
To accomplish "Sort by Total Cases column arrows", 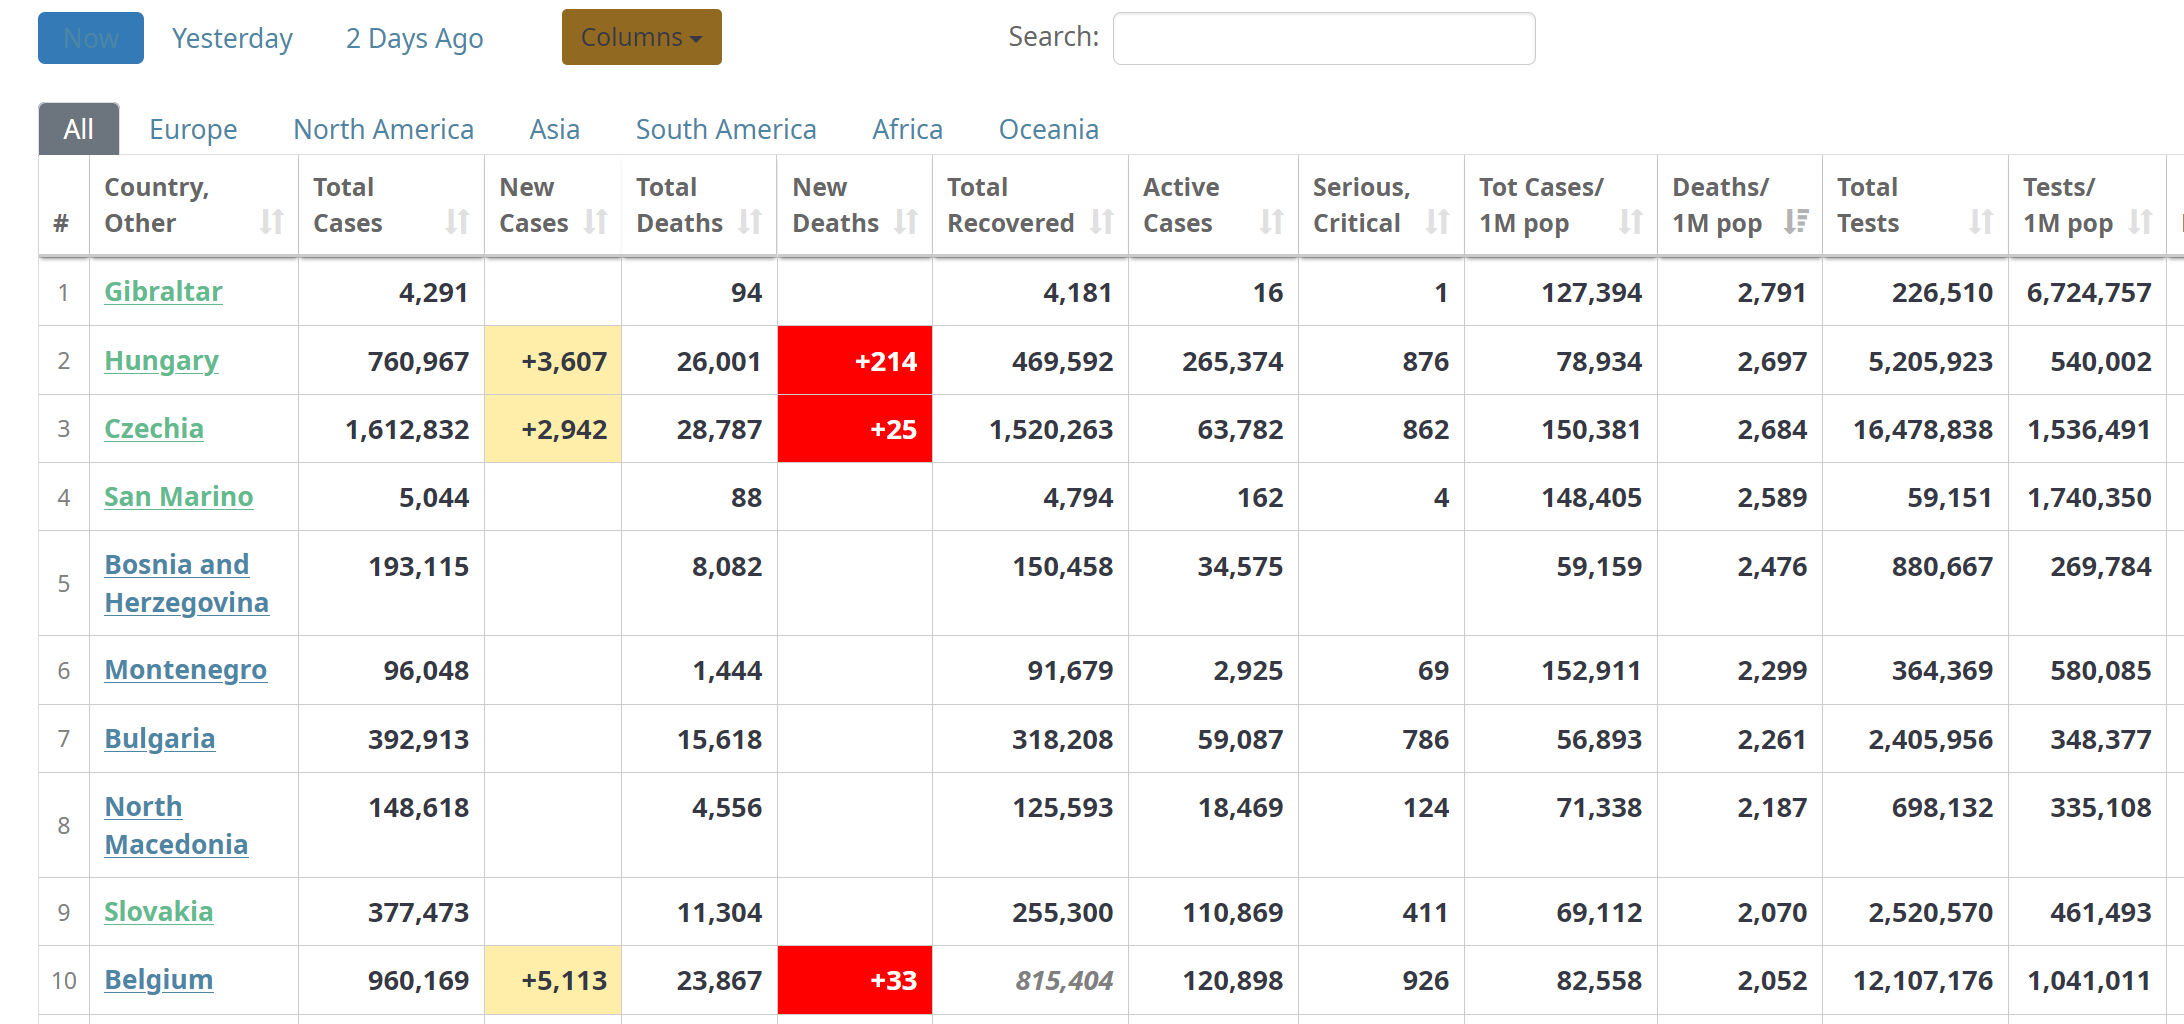I will click(458, 222).
